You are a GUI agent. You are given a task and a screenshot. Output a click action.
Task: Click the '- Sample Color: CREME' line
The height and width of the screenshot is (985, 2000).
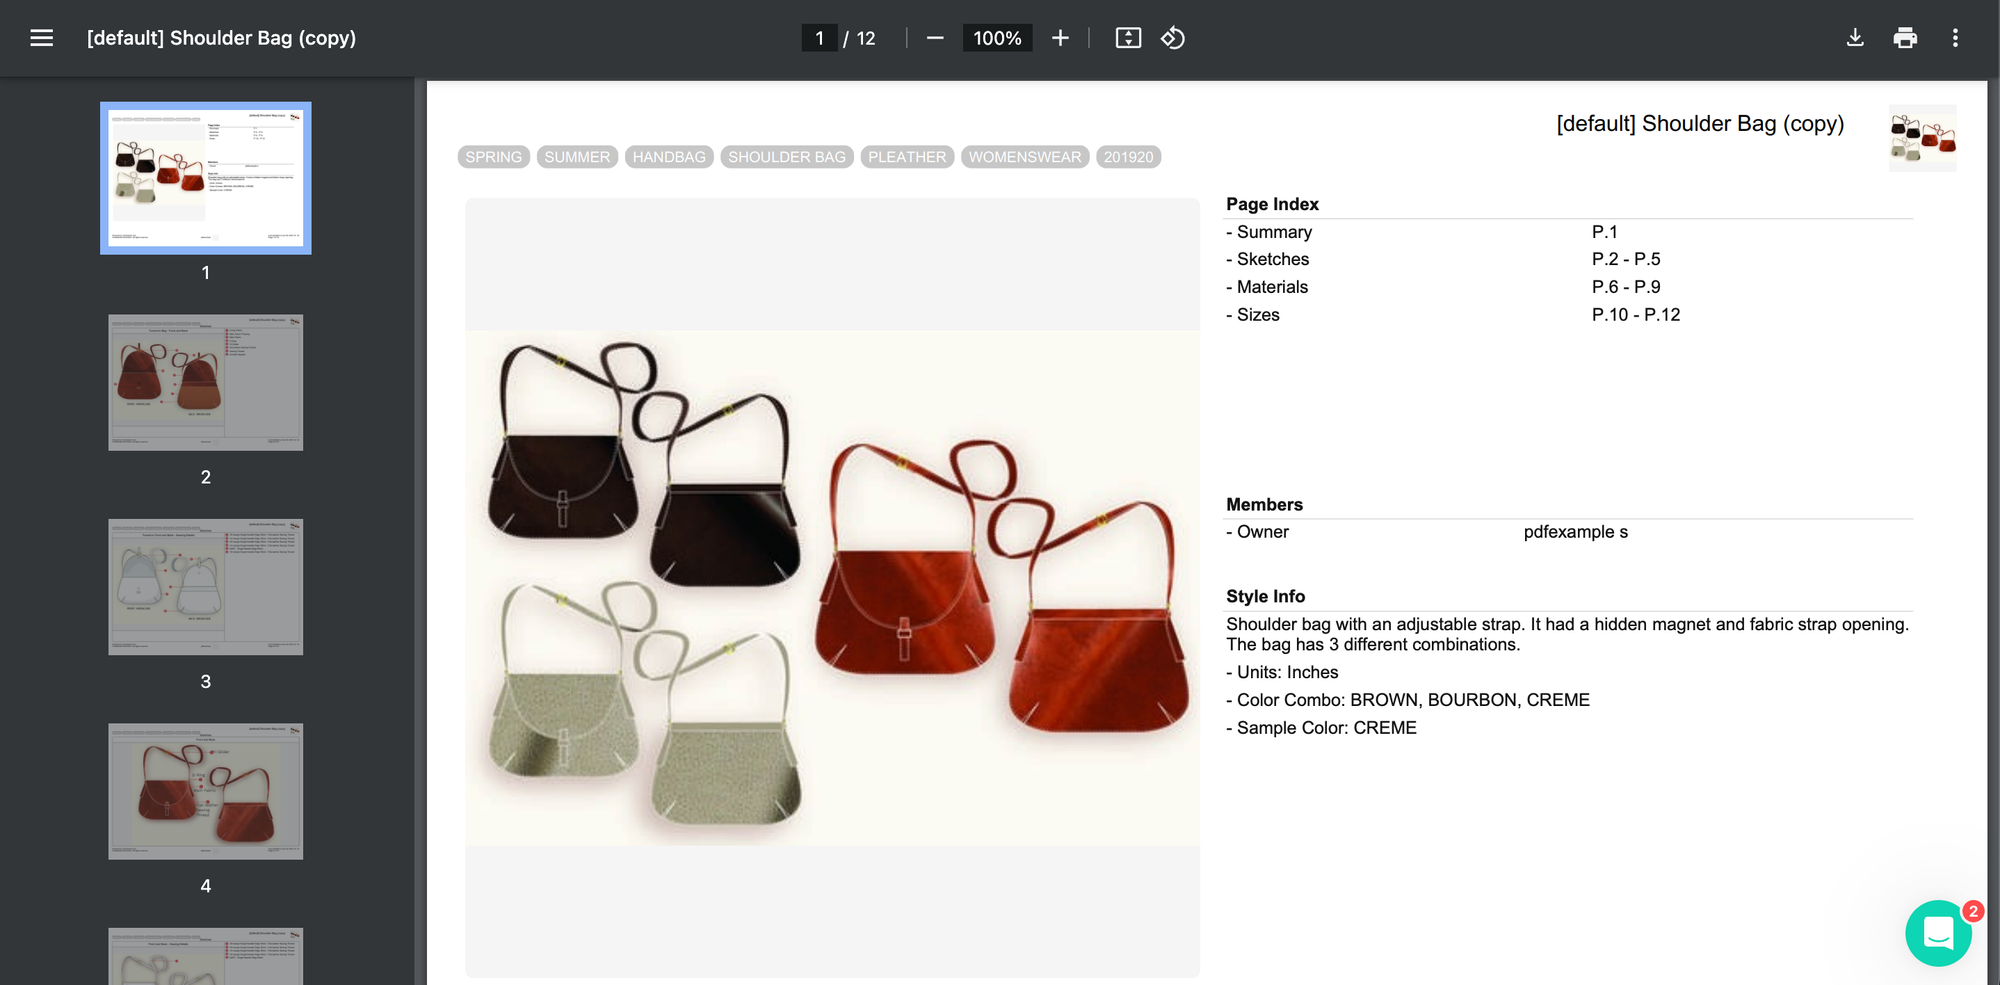(1321, 728)
